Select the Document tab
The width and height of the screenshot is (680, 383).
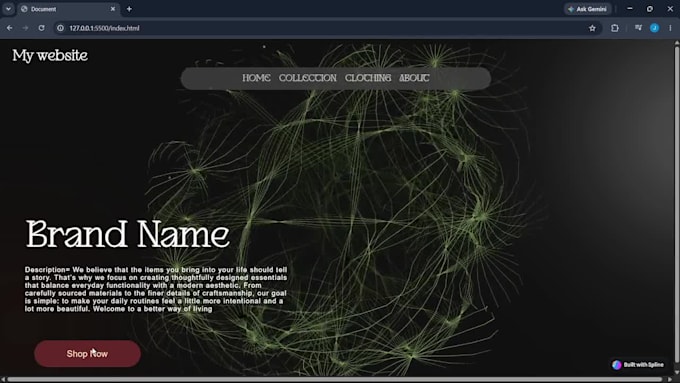(69, 9)
